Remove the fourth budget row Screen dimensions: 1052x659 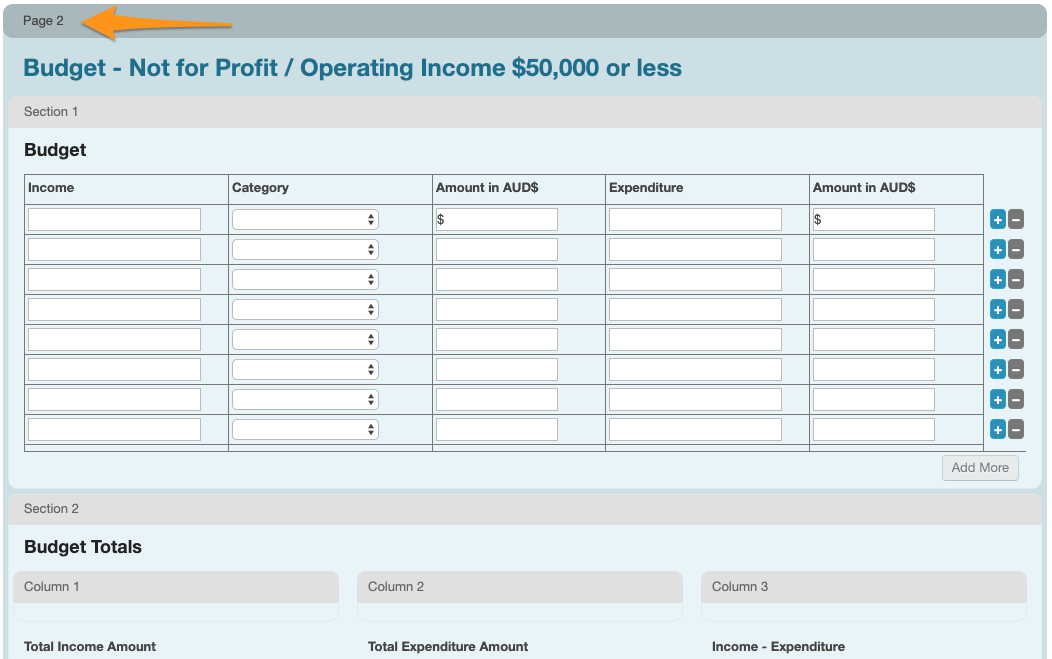coord(1015,310)
